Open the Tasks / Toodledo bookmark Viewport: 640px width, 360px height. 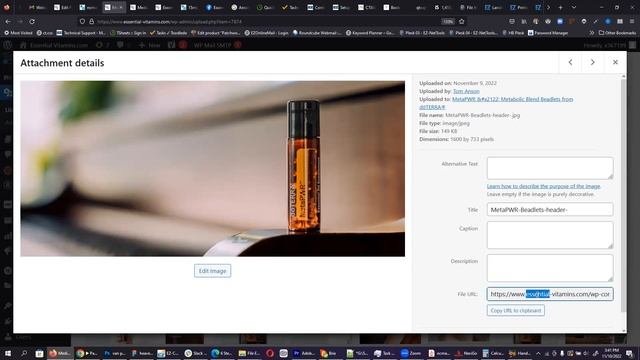tap(169, 33)
